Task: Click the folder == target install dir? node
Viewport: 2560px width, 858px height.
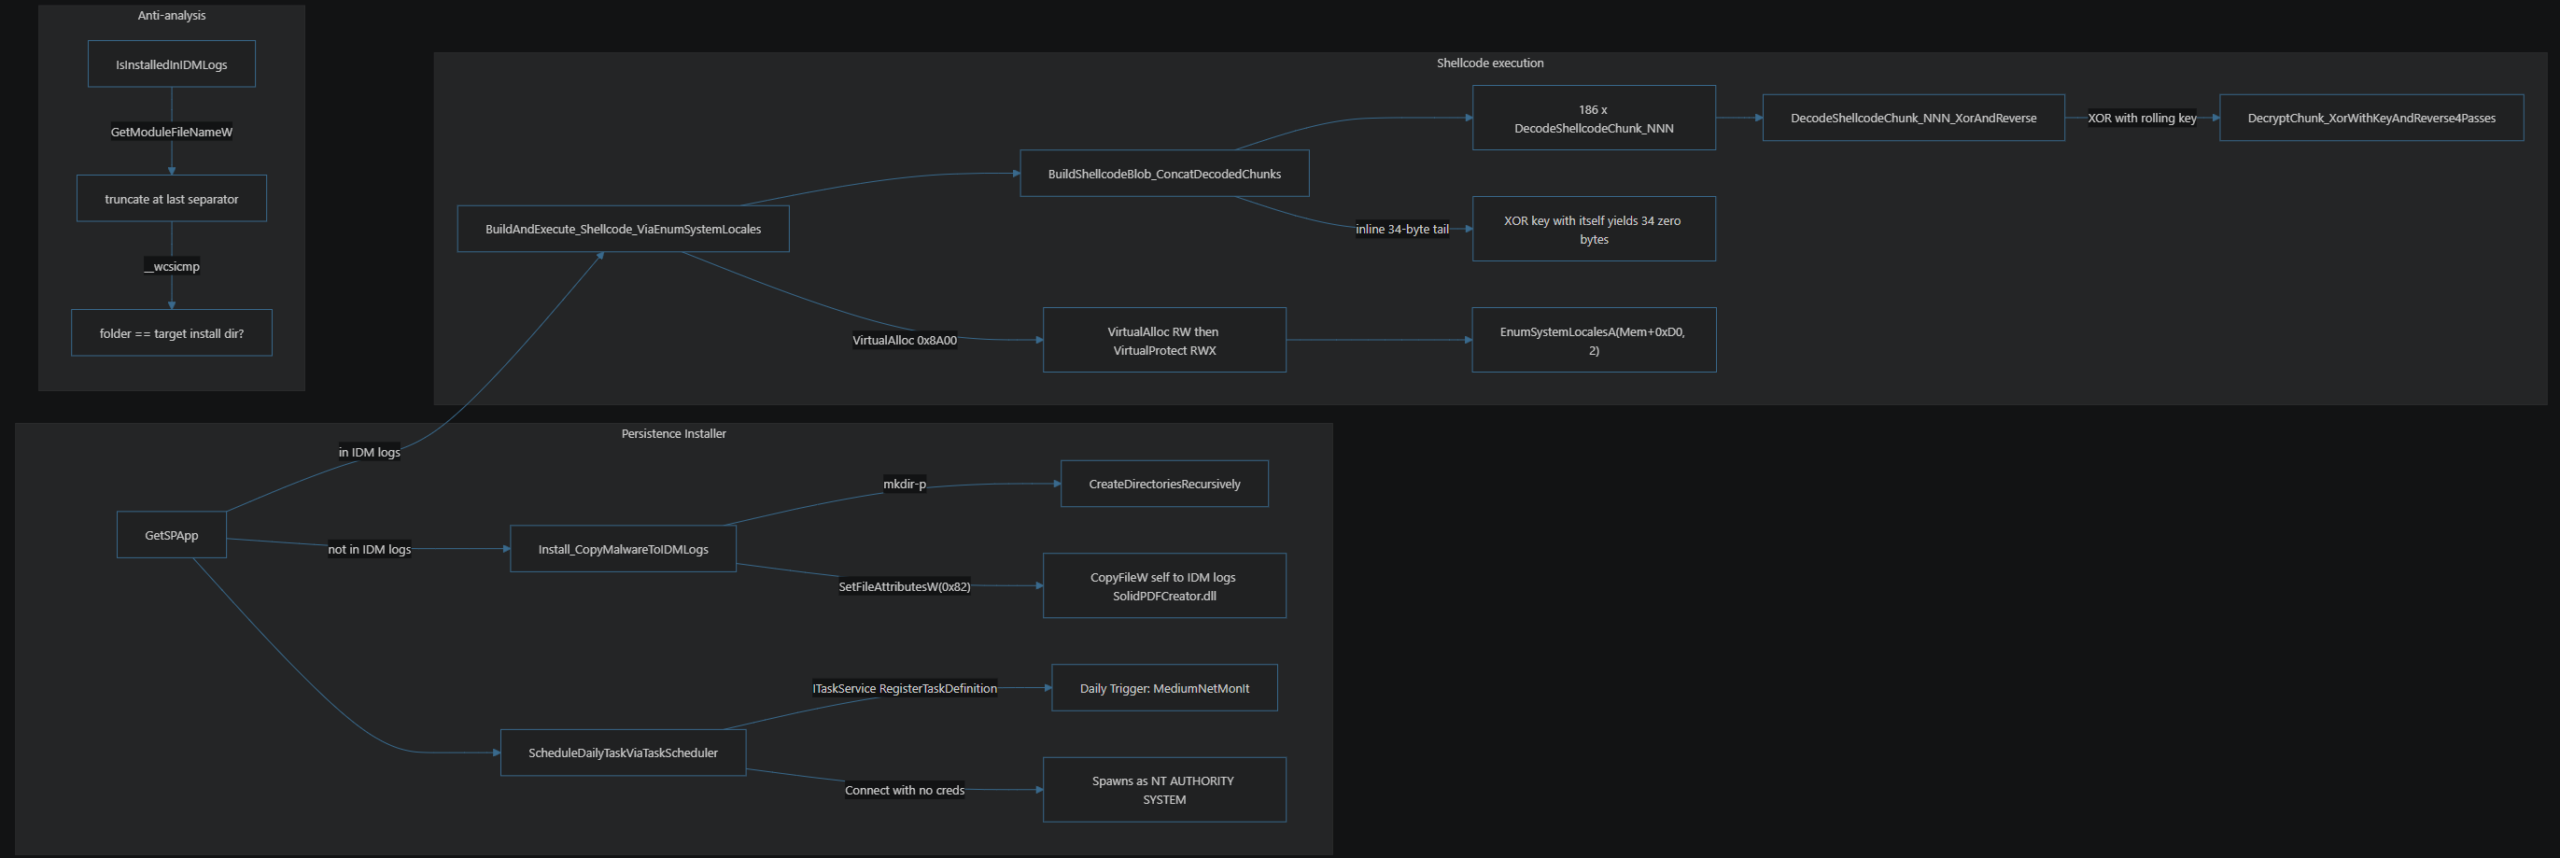Action: tap(171, 333)
